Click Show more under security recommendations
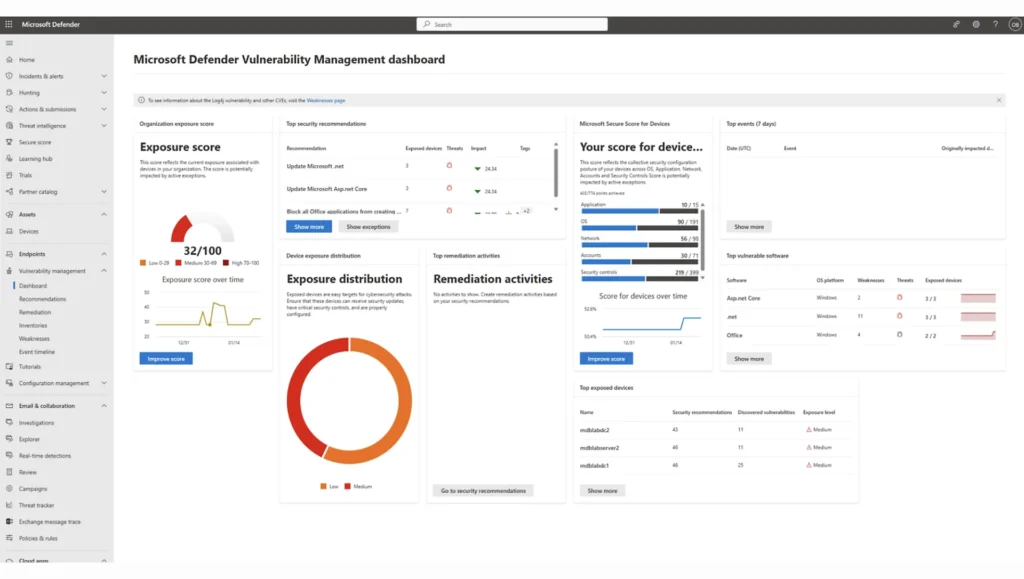 point(309,227)
